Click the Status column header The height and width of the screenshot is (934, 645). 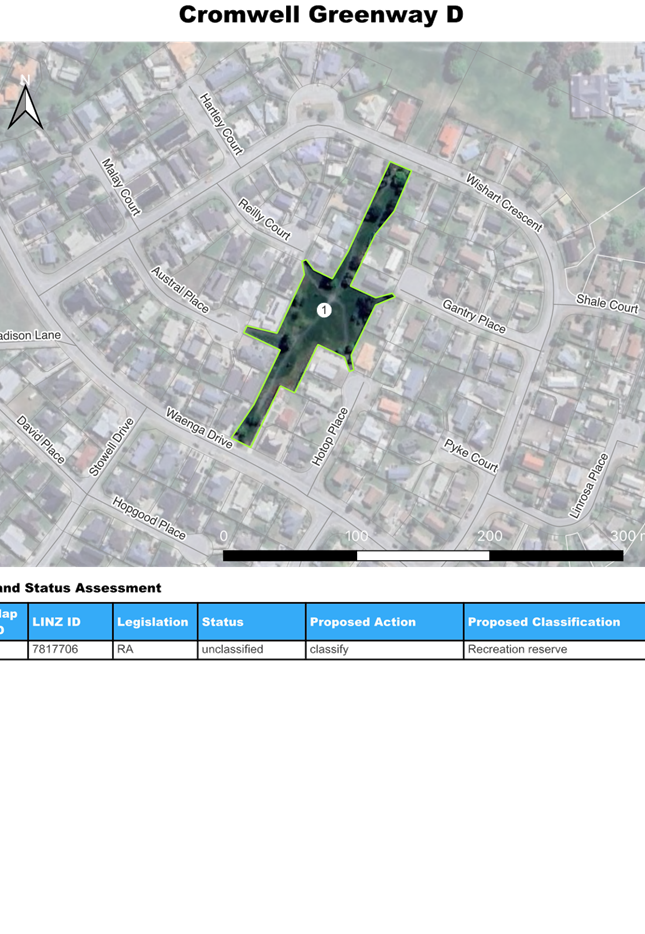coord(251,622)
